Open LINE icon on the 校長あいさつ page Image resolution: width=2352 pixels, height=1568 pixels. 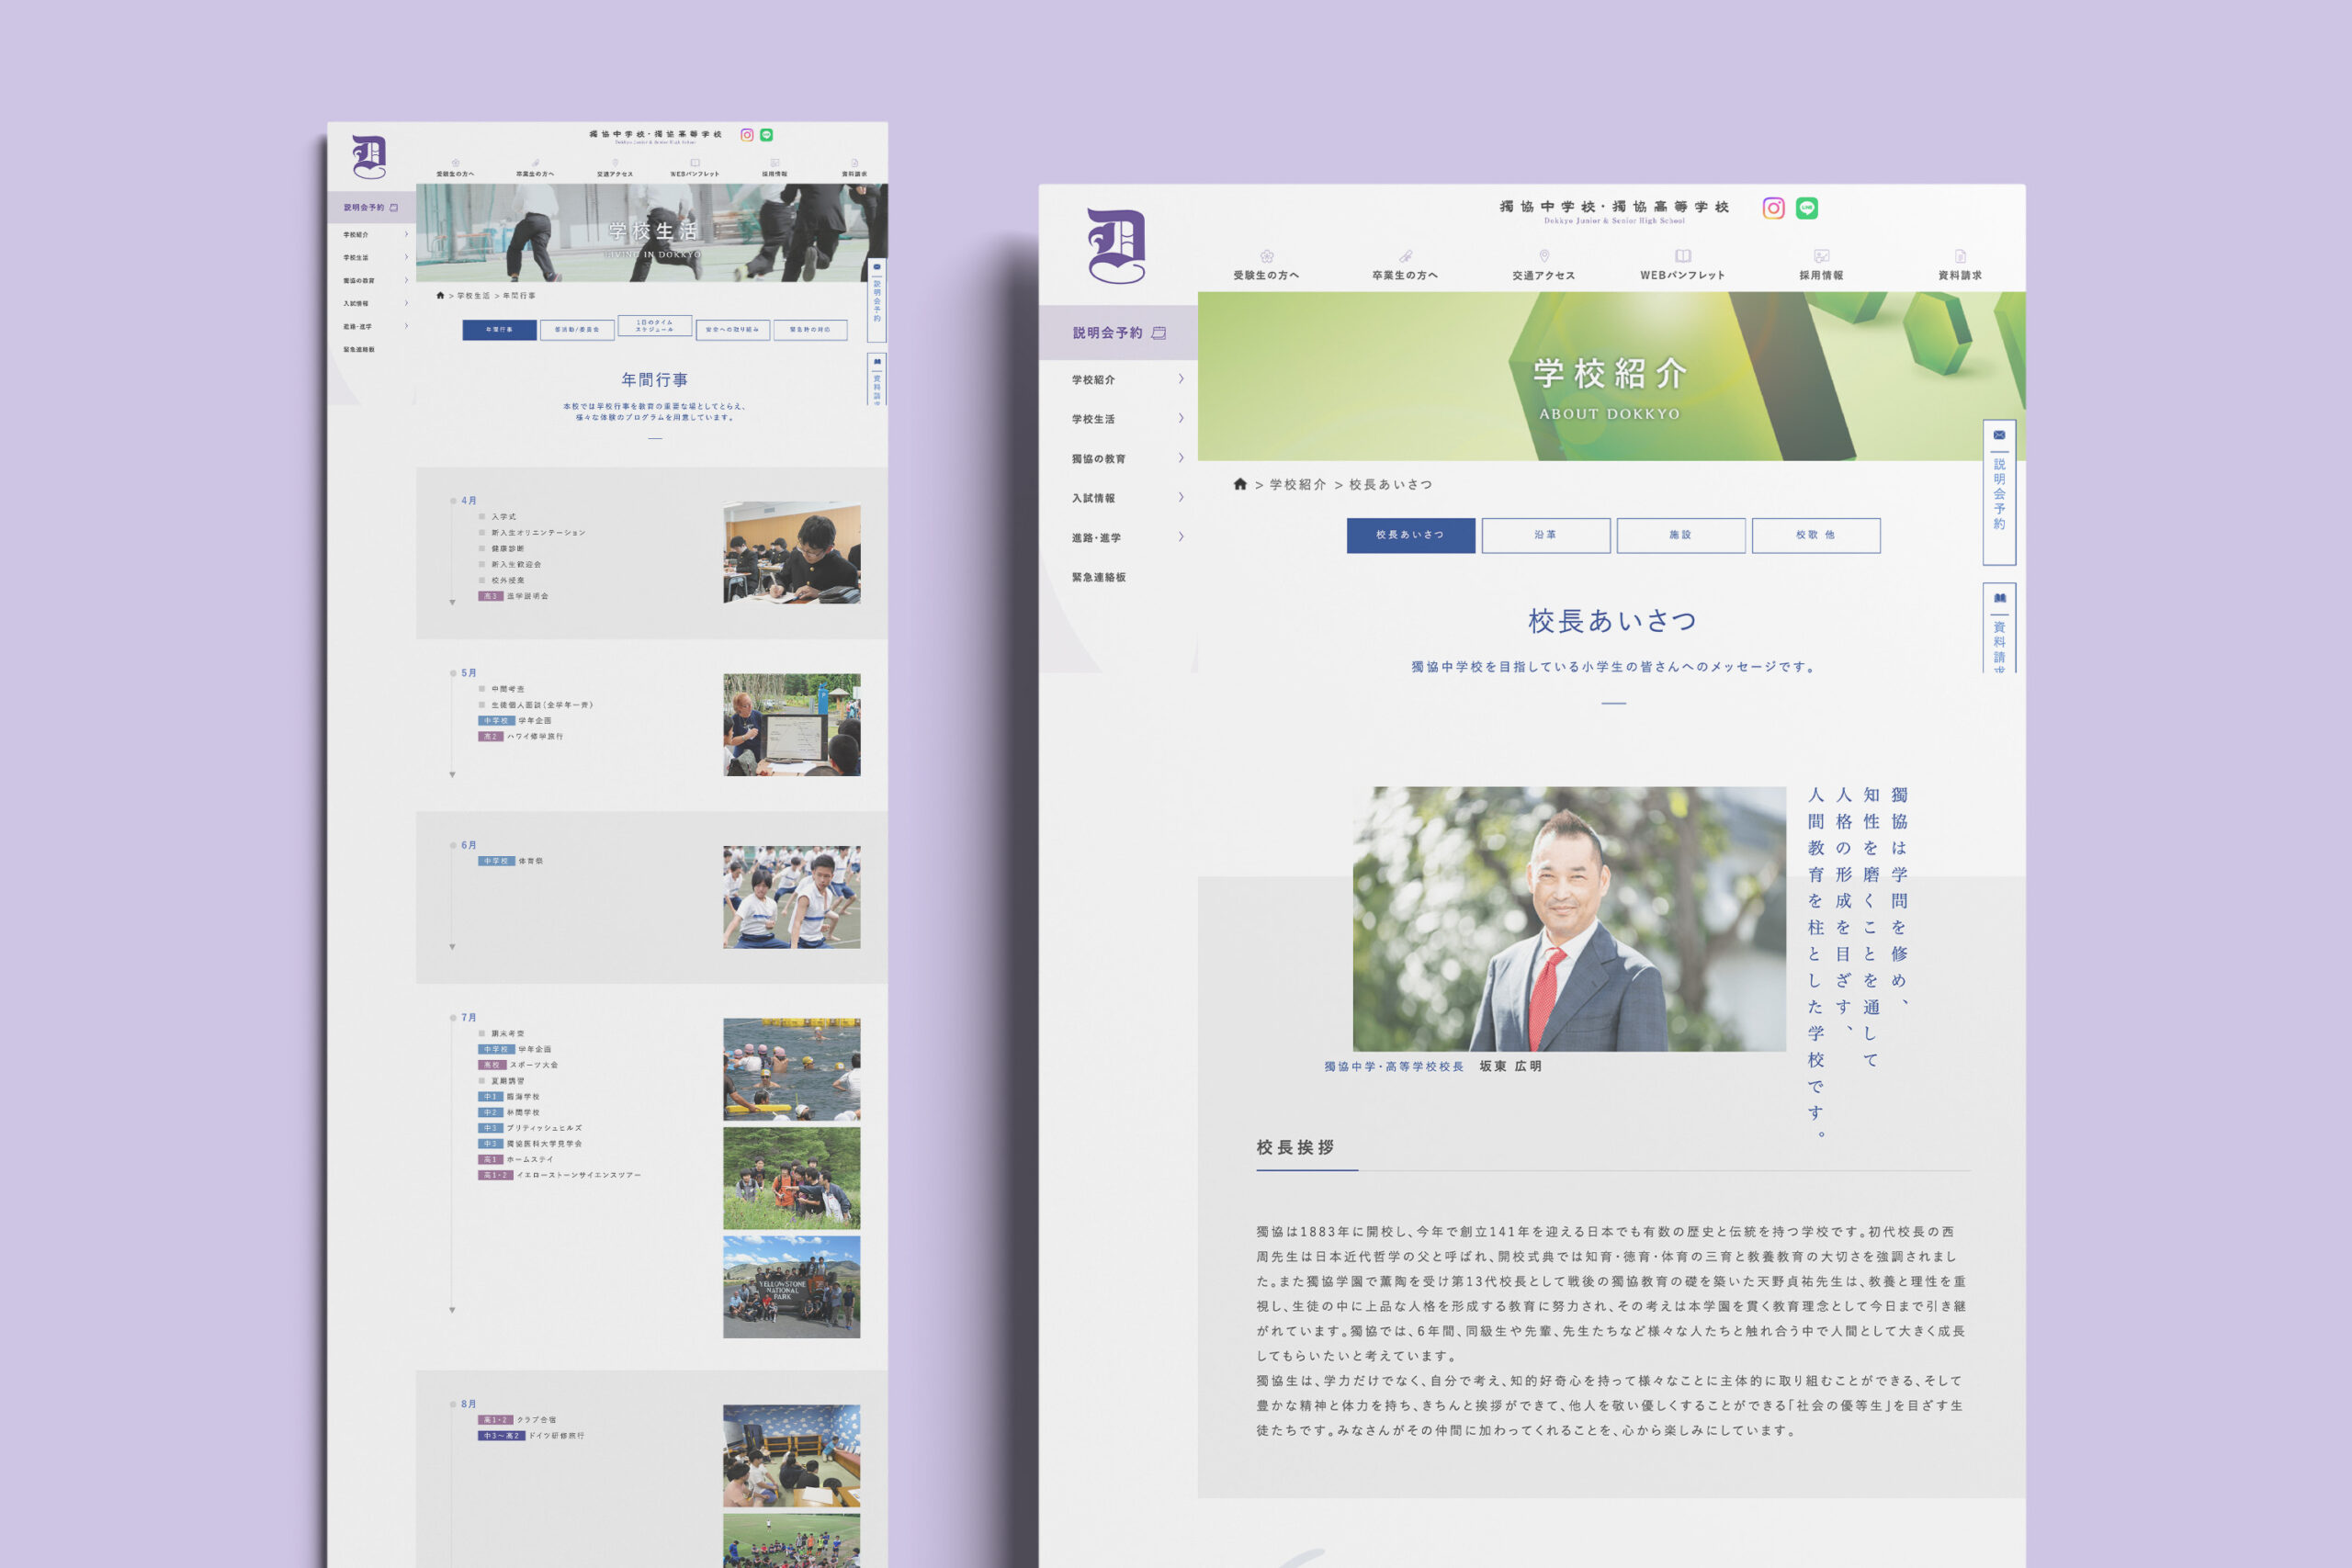click(x=1806, y=208)
